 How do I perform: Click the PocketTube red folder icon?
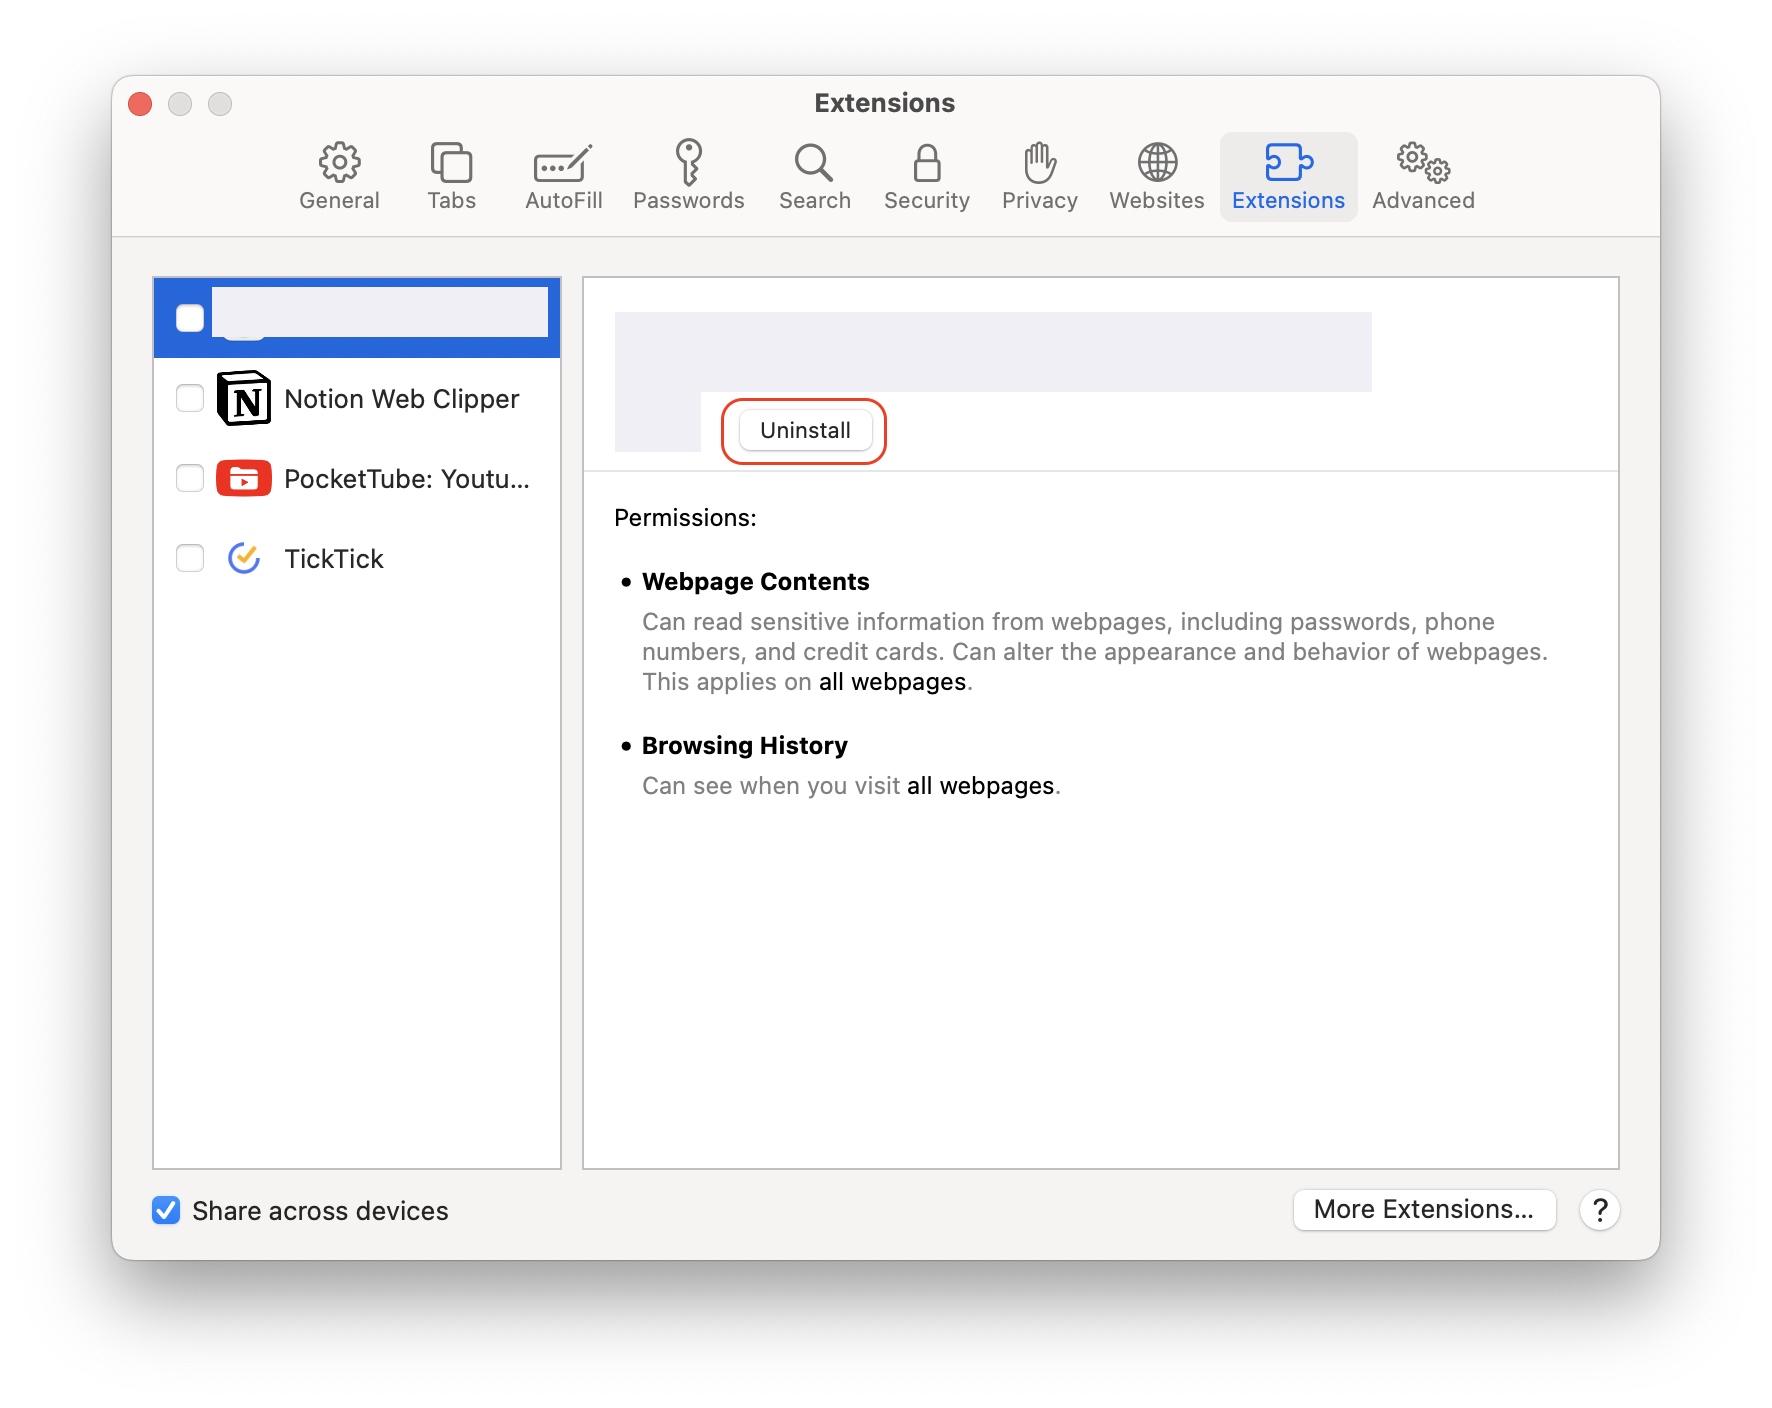(x=244, y=478)
